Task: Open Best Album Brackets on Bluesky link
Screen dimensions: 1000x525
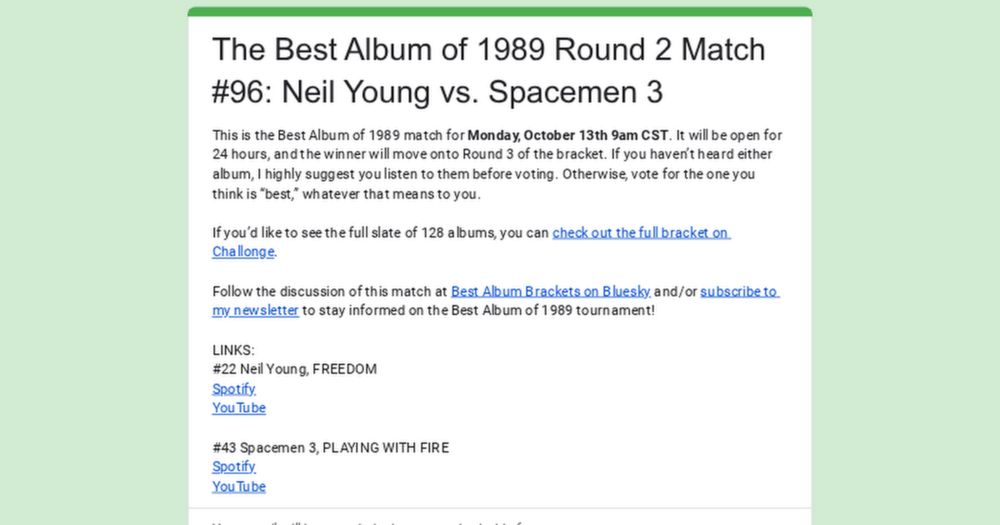Action: pos(550,292)
